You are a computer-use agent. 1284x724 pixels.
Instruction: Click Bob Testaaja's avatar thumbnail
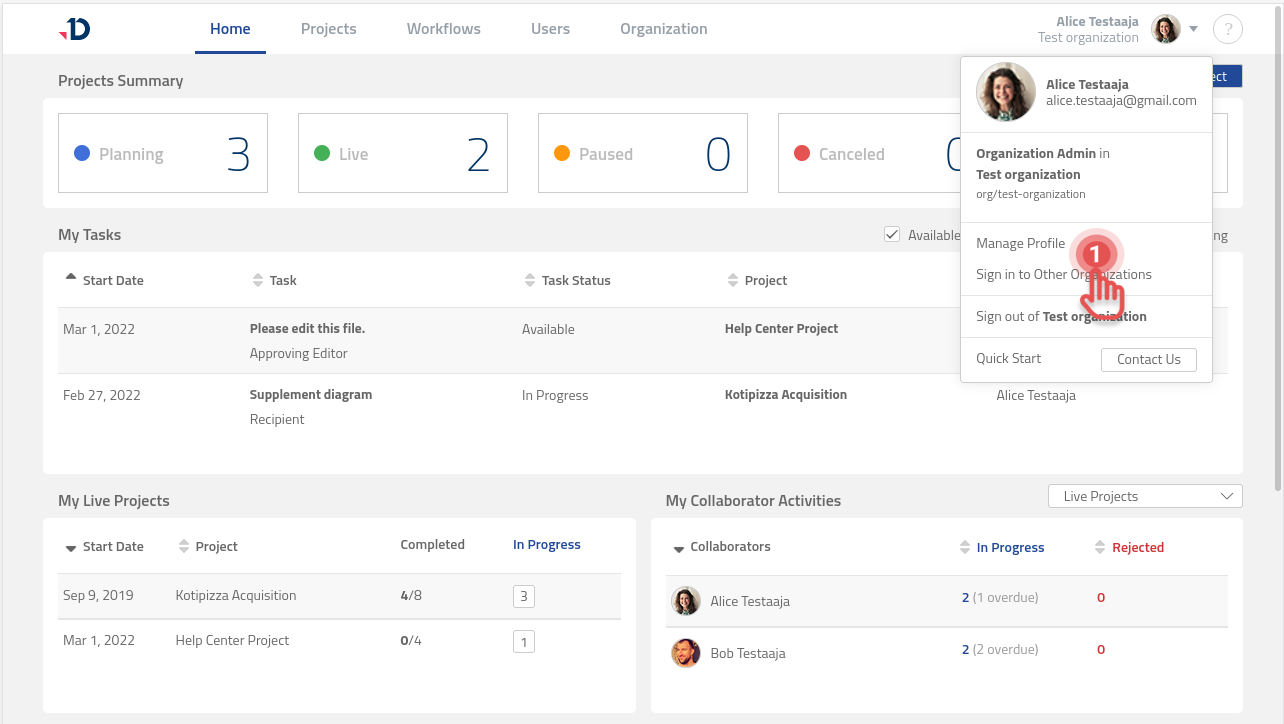coord(685,653)
